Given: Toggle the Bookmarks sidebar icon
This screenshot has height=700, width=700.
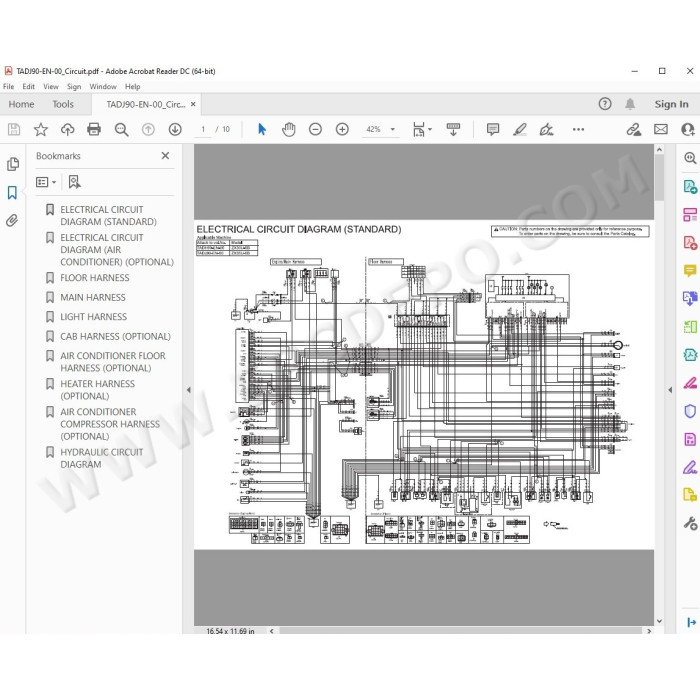Looking at the screenshot, I should click(12, 193).
